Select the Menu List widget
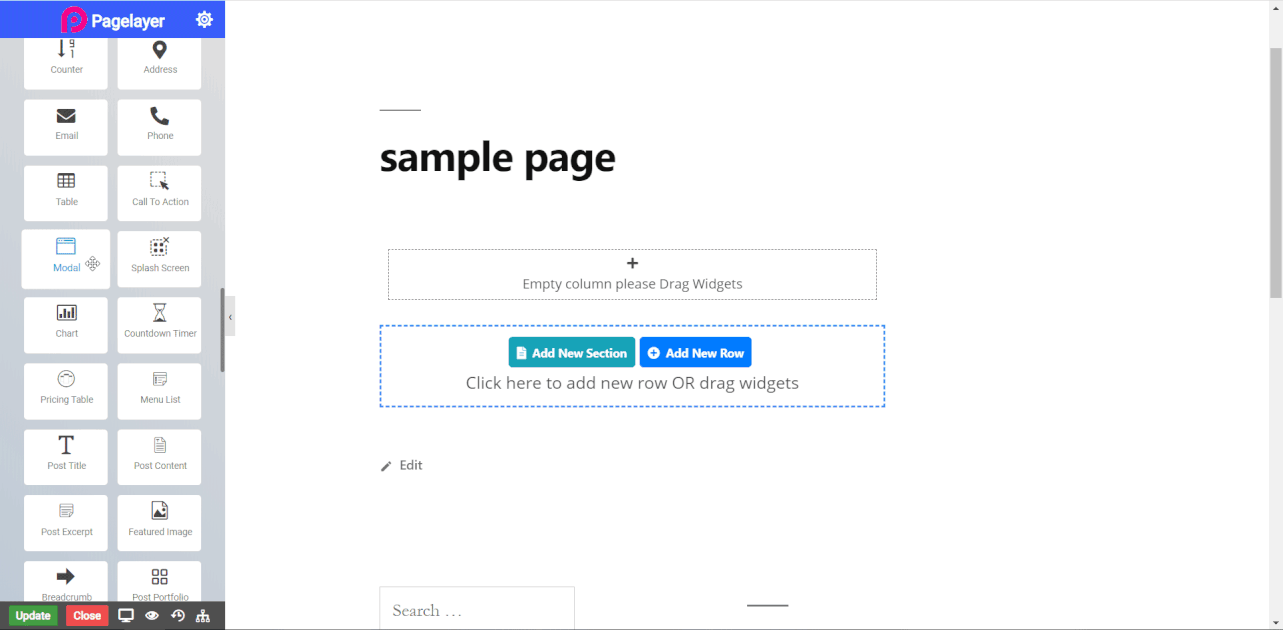1283x630 pixels. [x=159, y=390]
